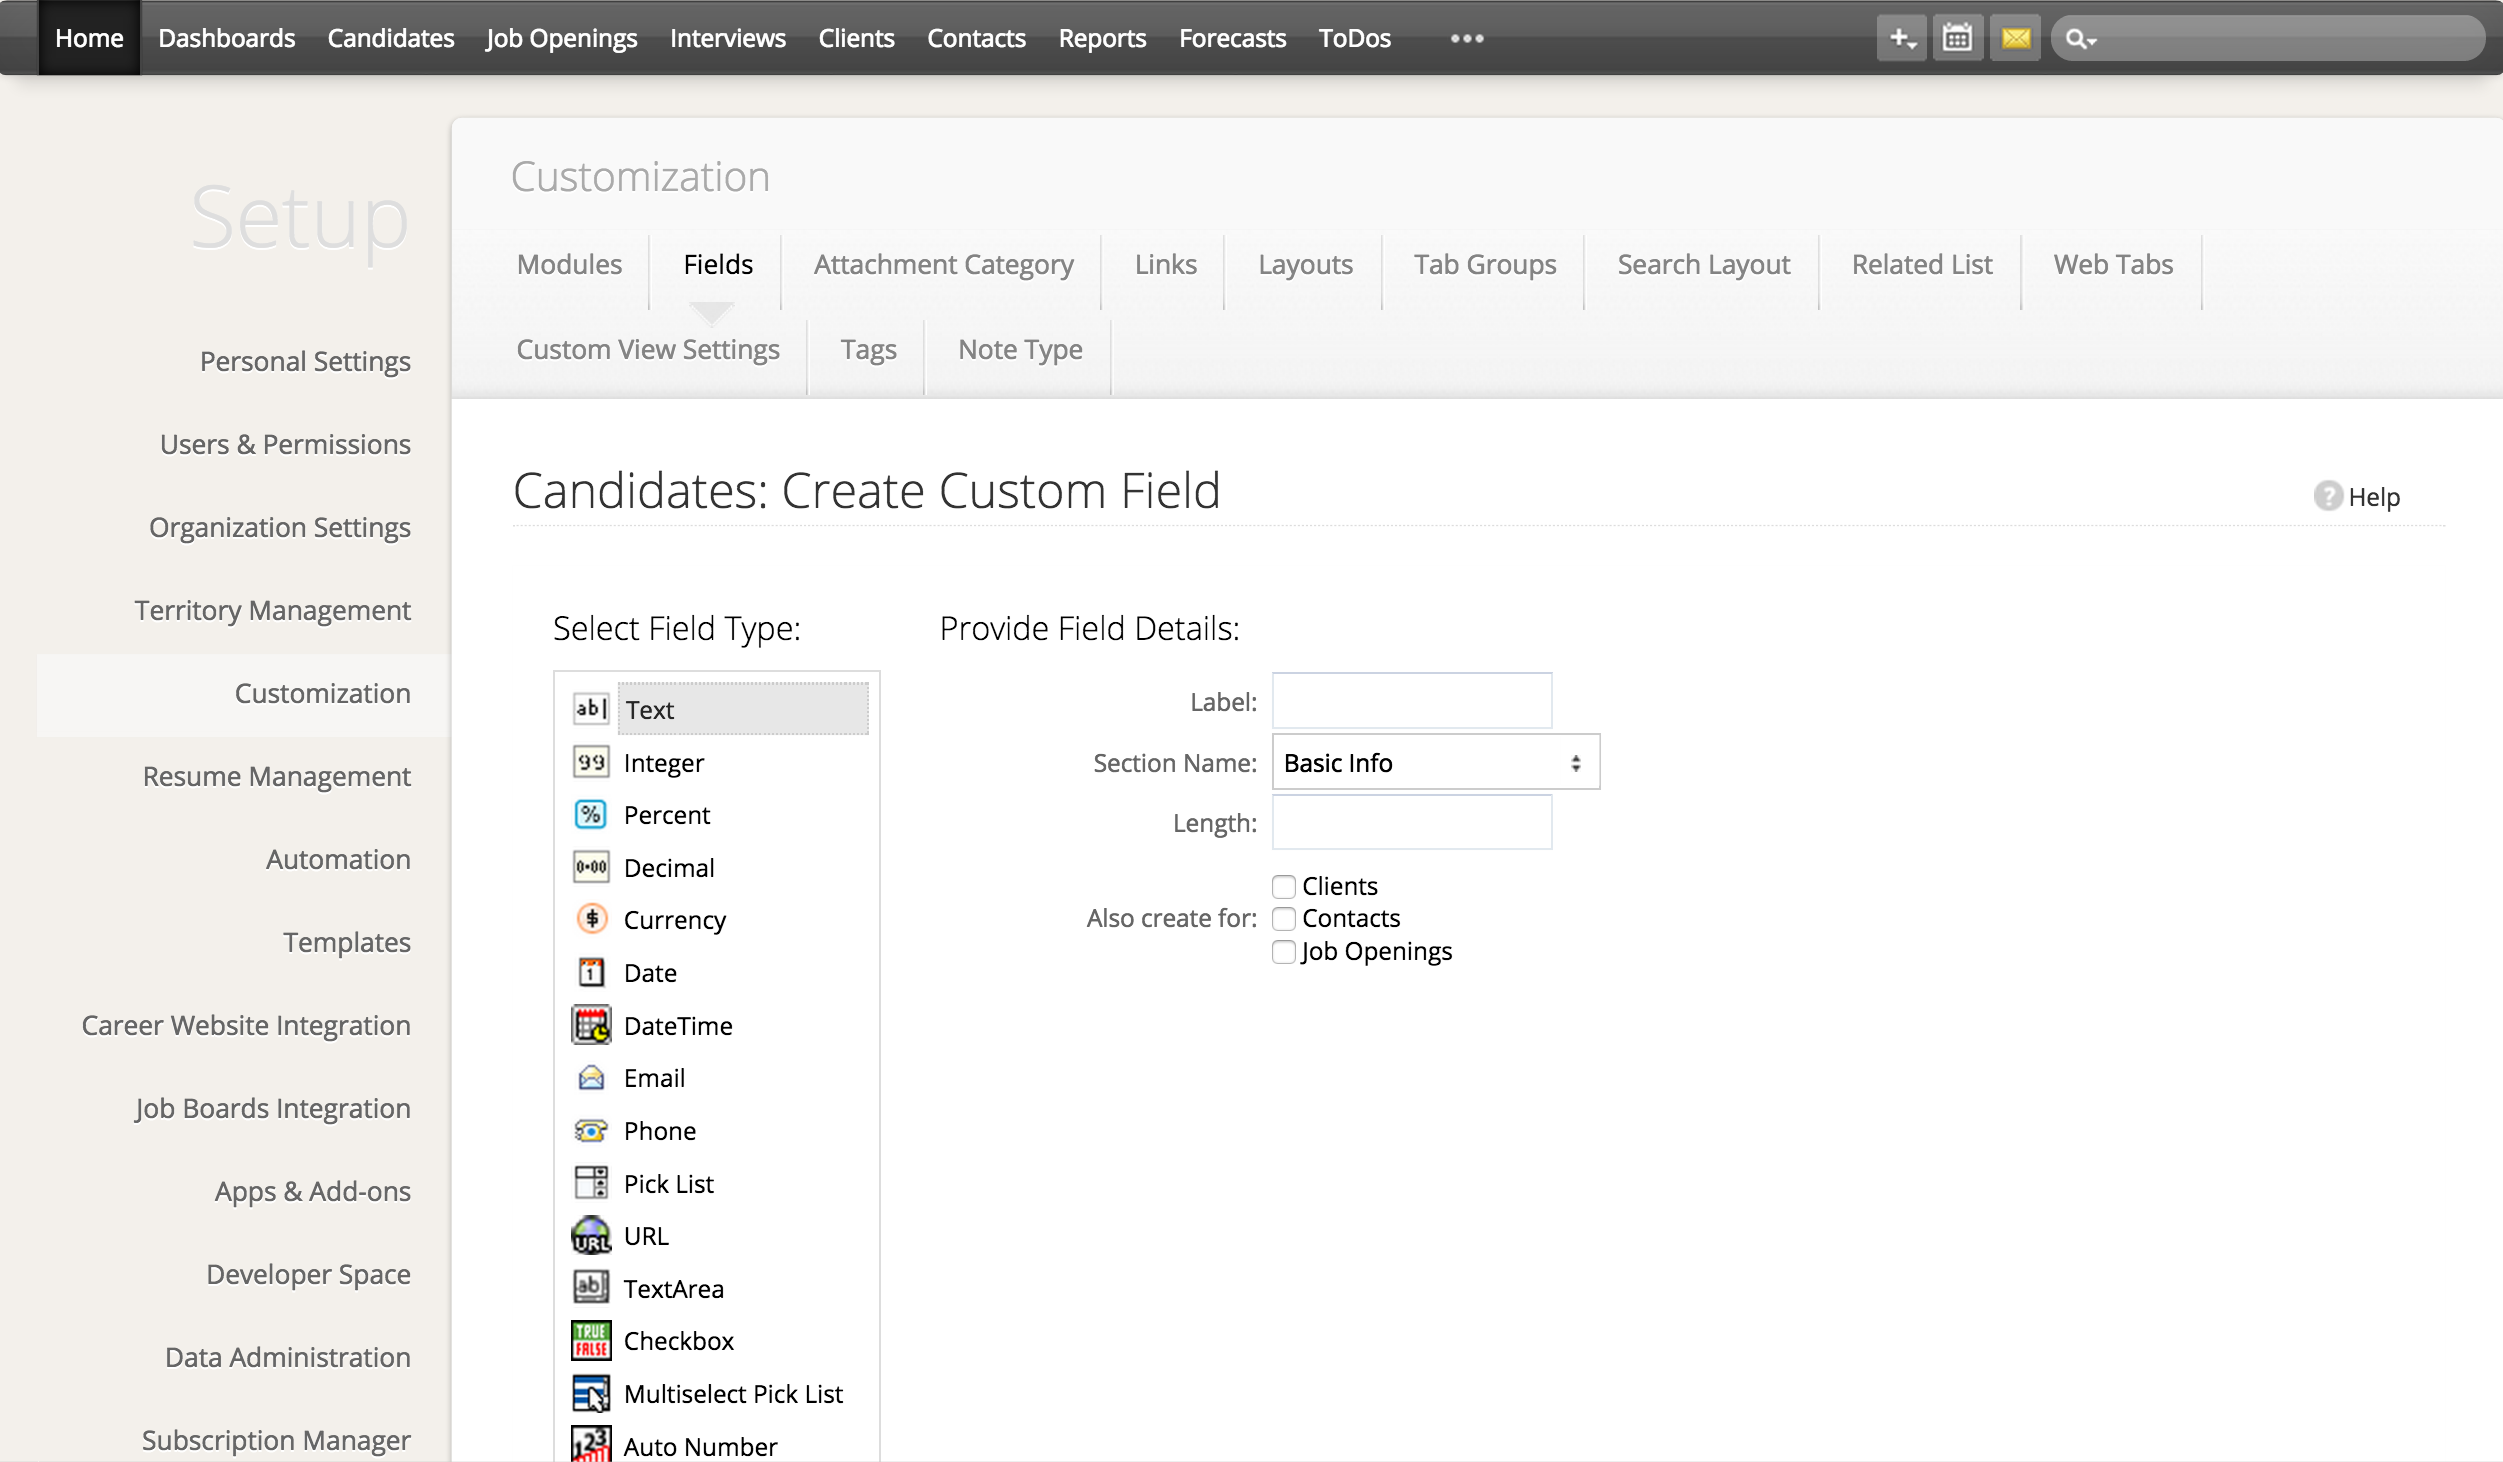
Task: Open the Forecasts menu item
Action: (1232, 38)
